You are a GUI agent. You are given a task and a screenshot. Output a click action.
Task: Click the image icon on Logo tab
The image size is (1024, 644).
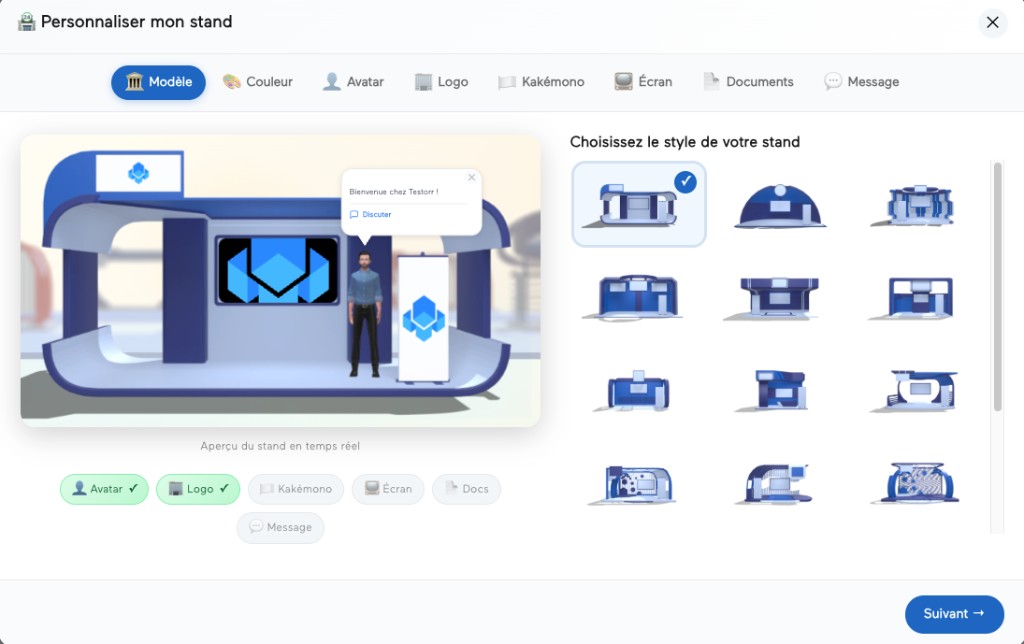tap(423, 82)
